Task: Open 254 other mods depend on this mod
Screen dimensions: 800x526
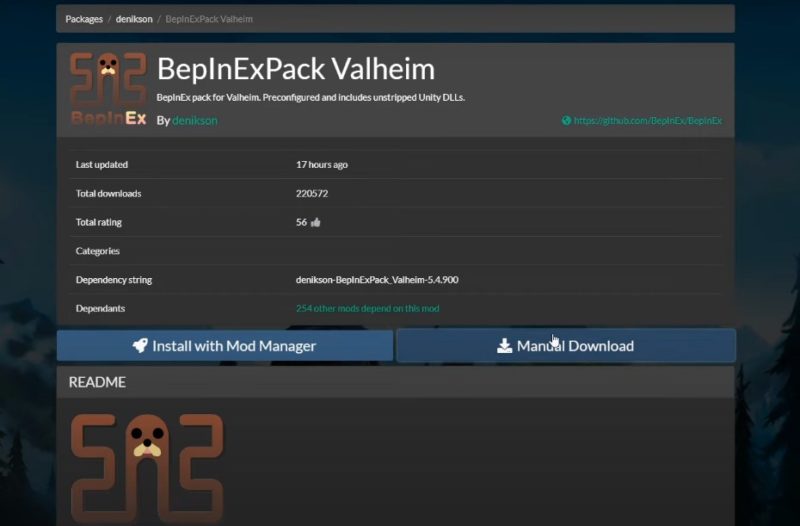Action: tap(367, 308)
